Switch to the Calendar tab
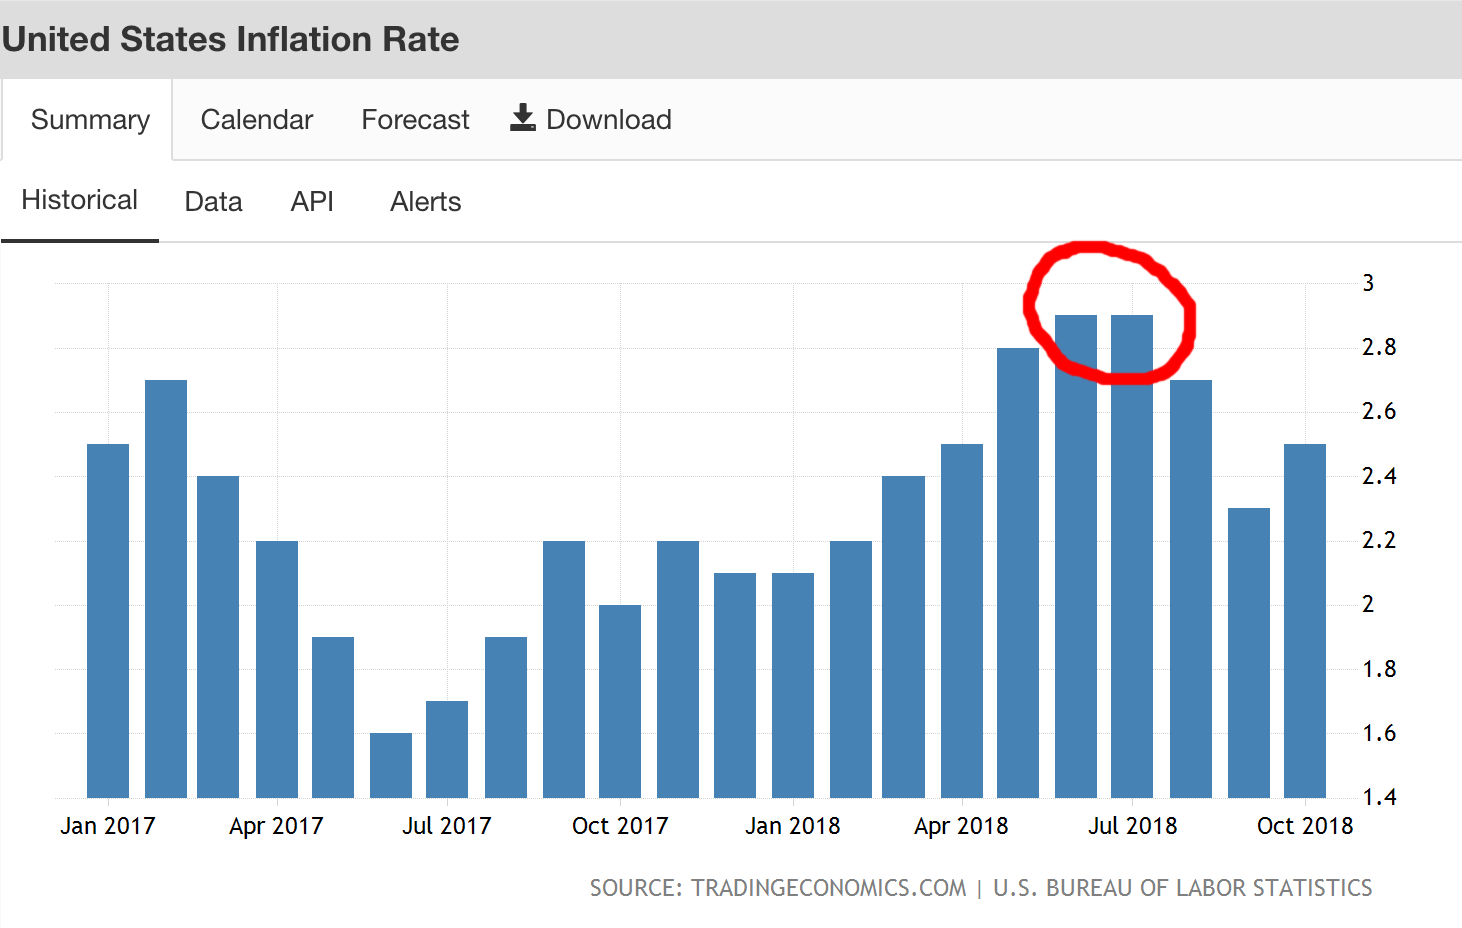Viewport: 1462px width, 928px height. [x=257, y=120]
